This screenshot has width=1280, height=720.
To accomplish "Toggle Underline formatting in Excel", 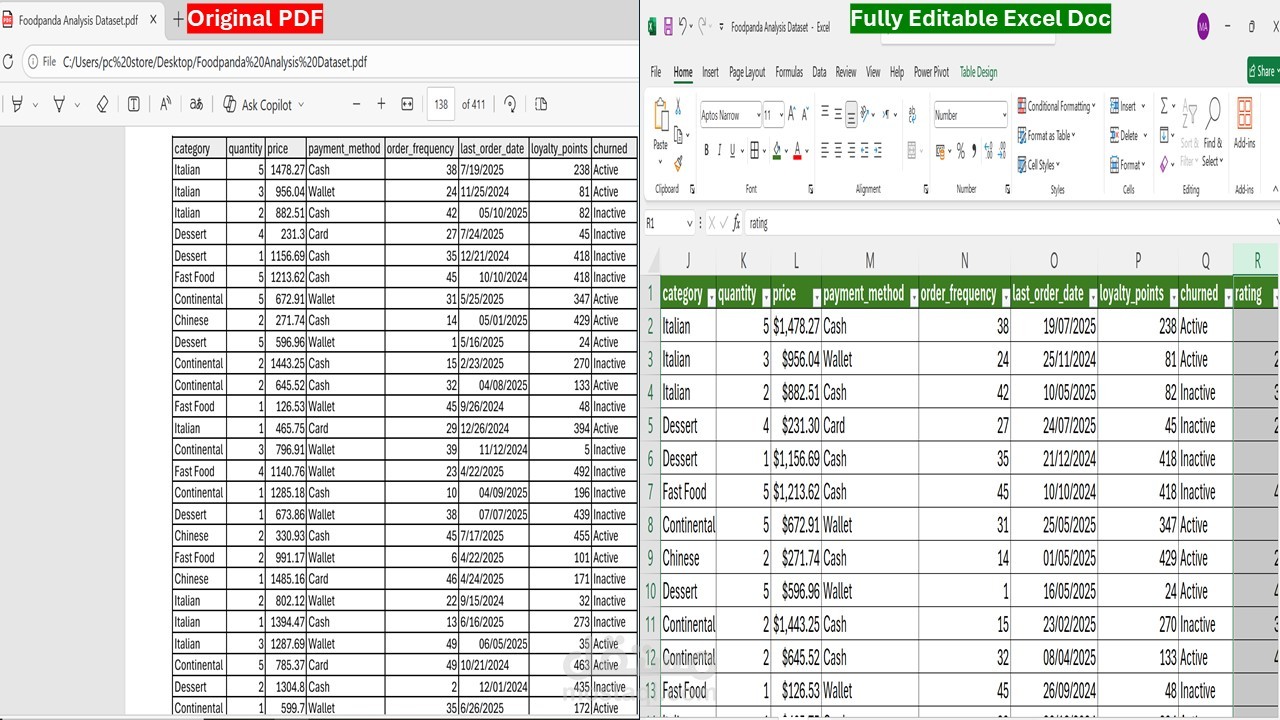I will click(733, 151).
